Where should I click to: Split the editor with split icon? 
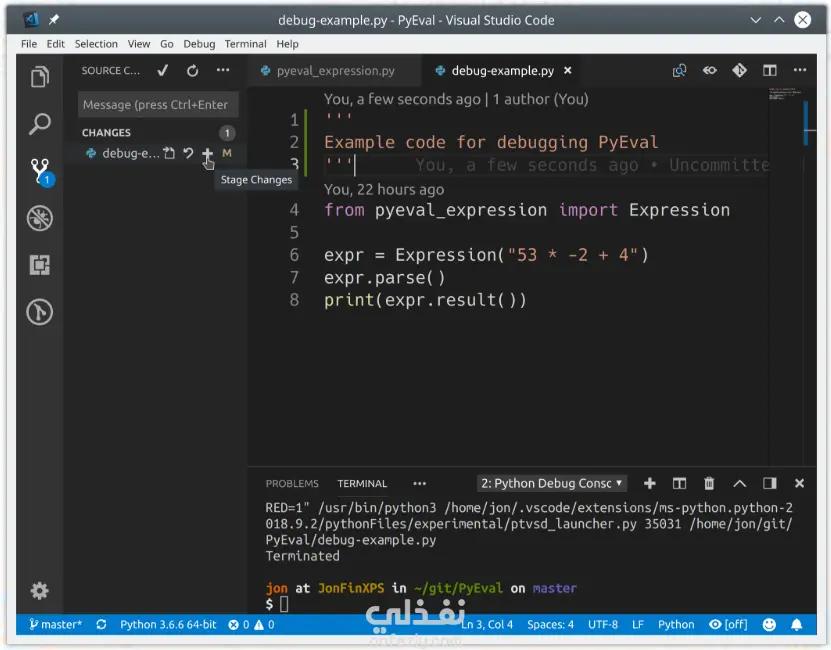coord(770,70)
